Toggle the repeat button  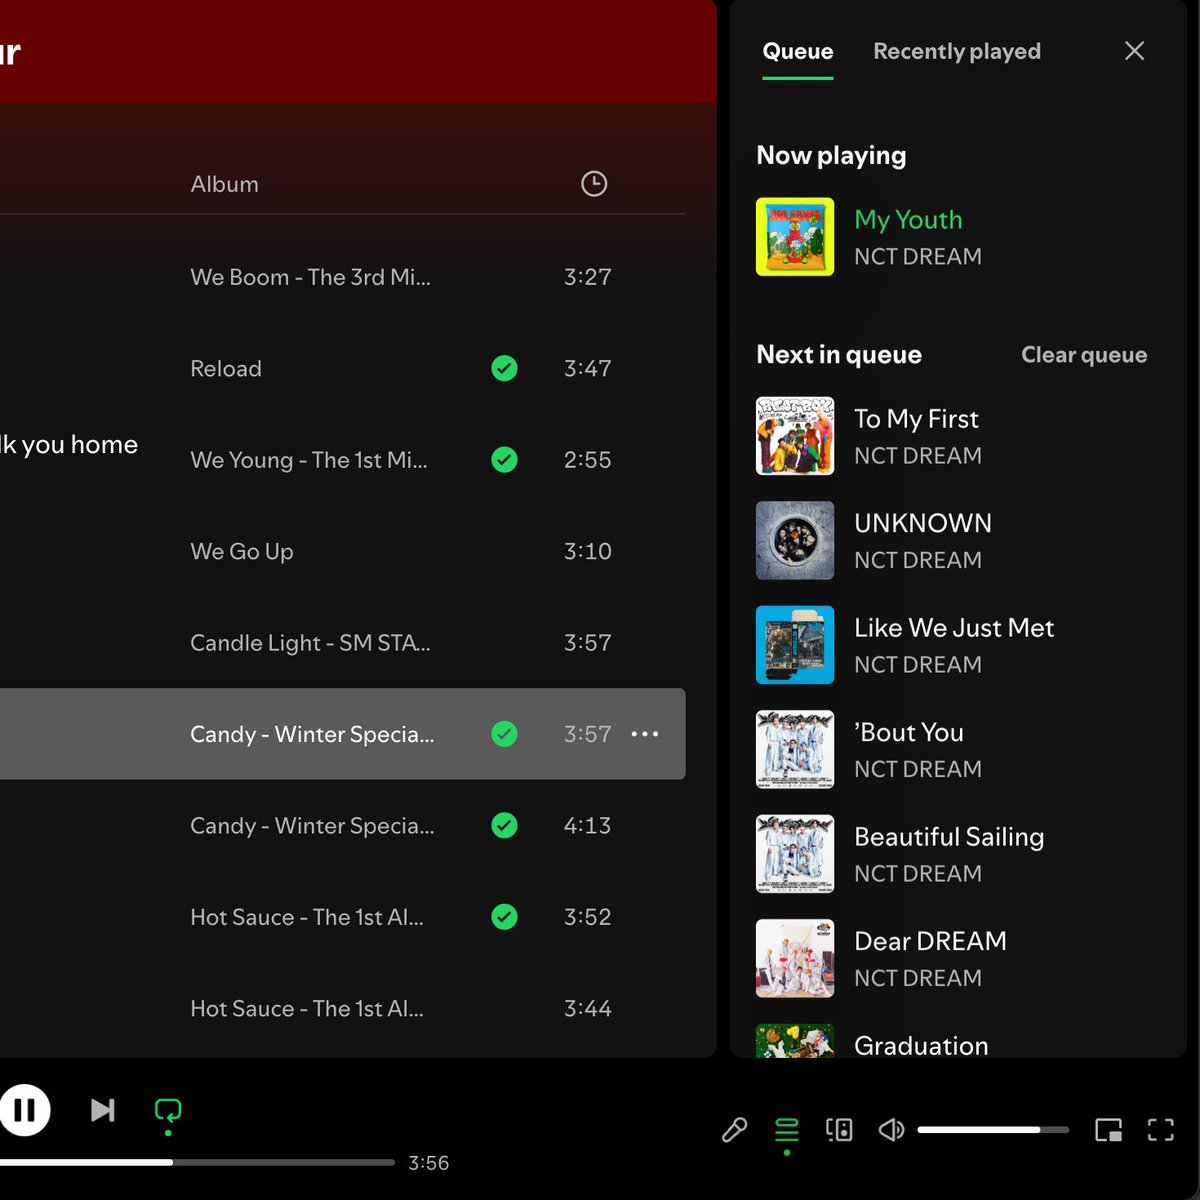(168, 1110)
